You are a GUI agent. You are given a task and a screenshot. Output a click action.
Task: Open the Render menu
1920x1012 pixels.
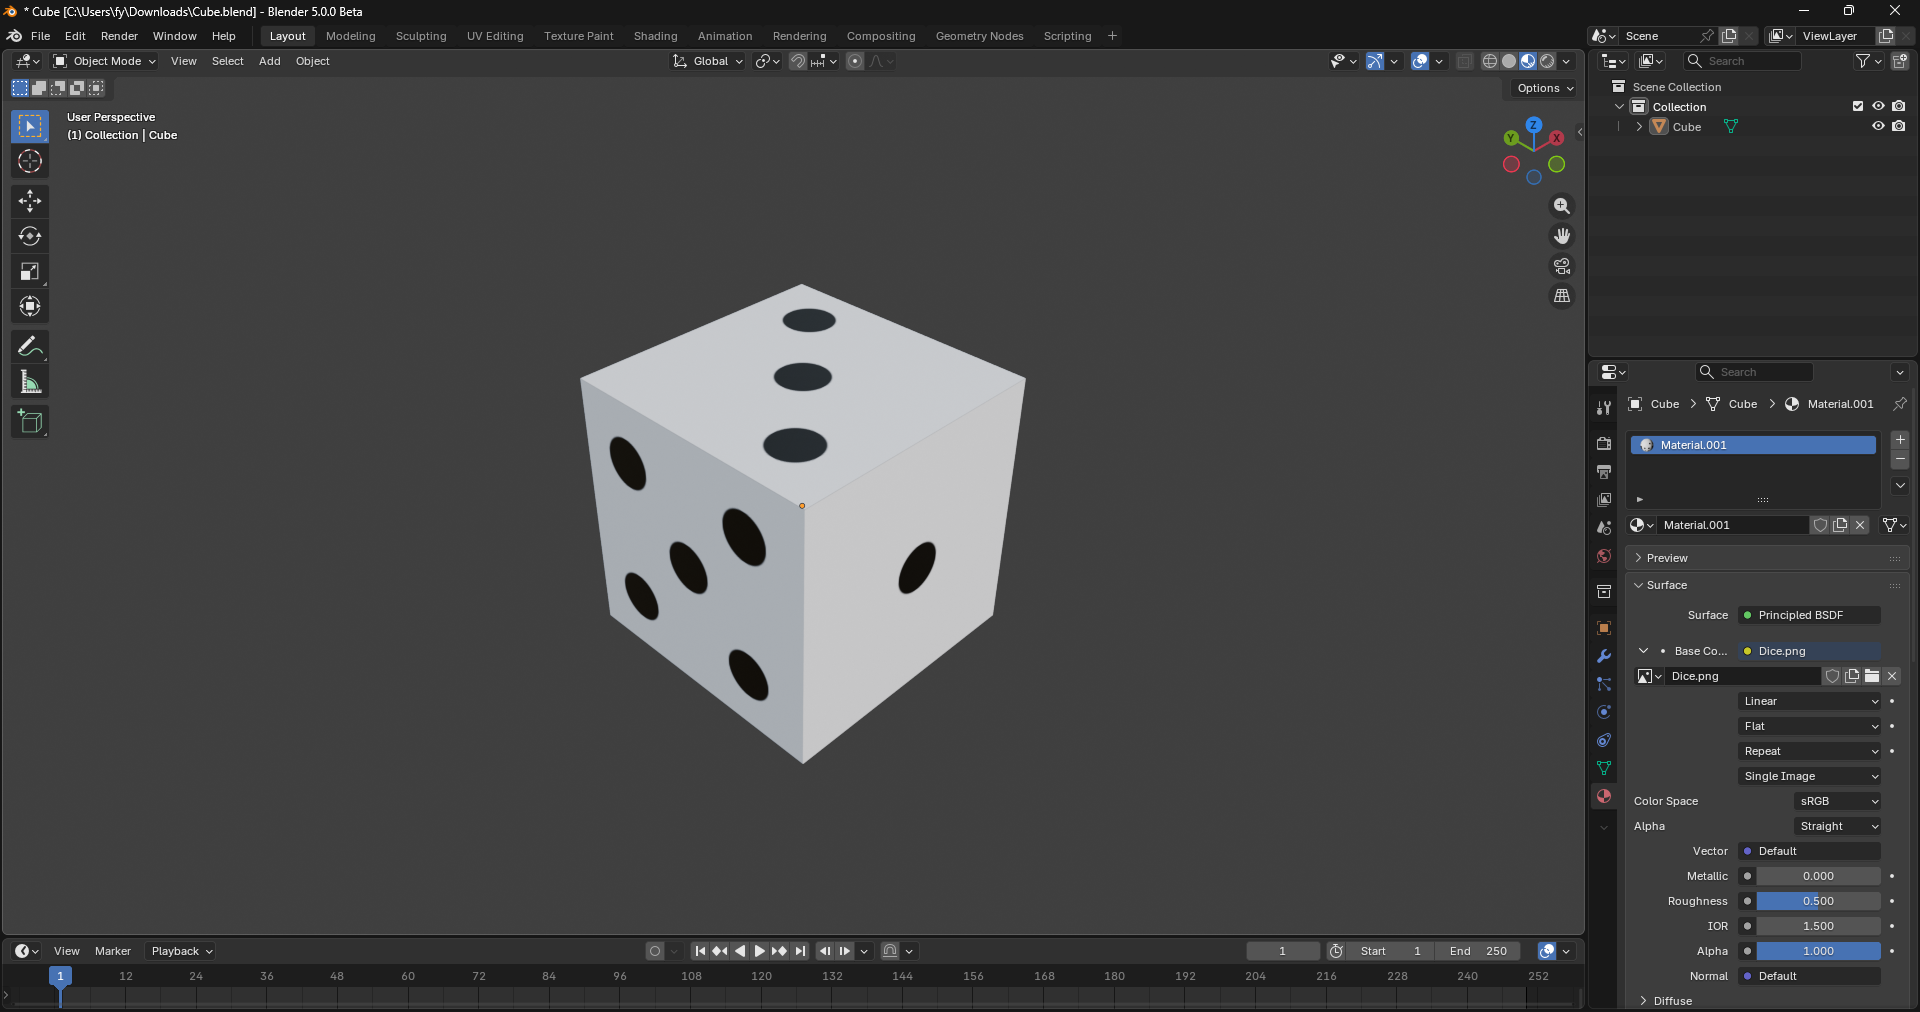[119, 36]
